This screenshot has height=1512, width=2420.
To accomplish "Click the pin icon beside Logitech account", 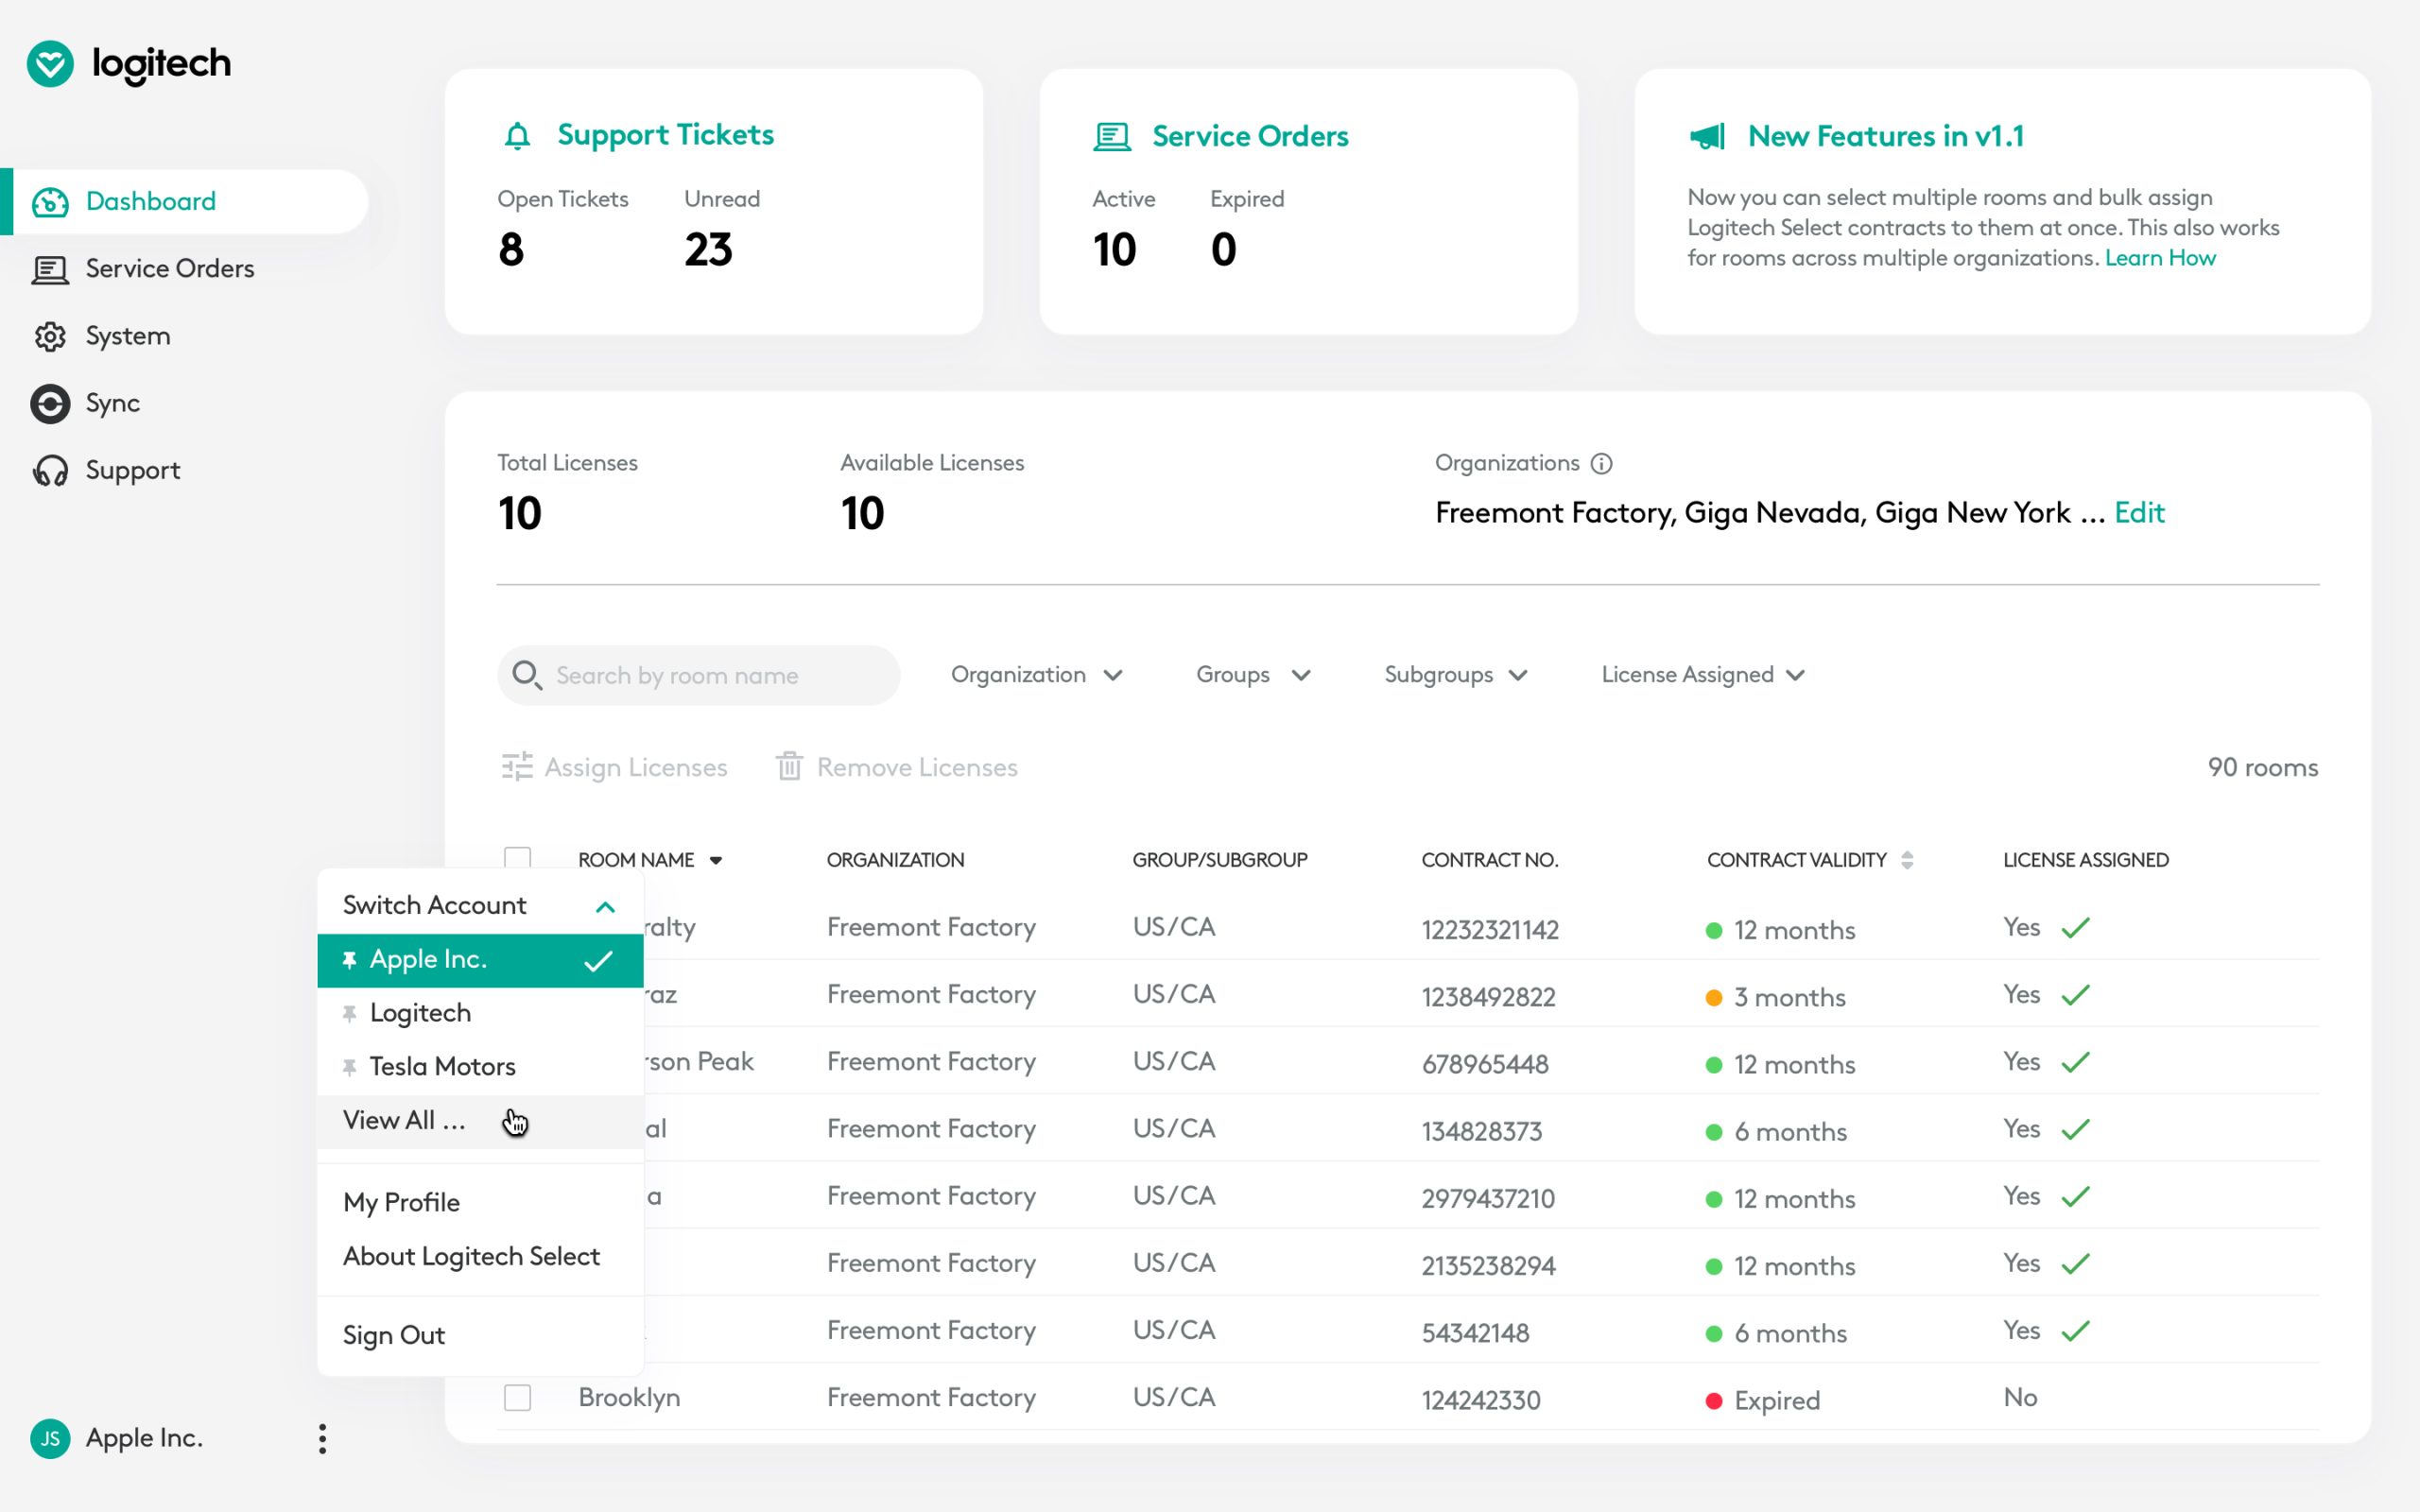I will click(349, 1013).
